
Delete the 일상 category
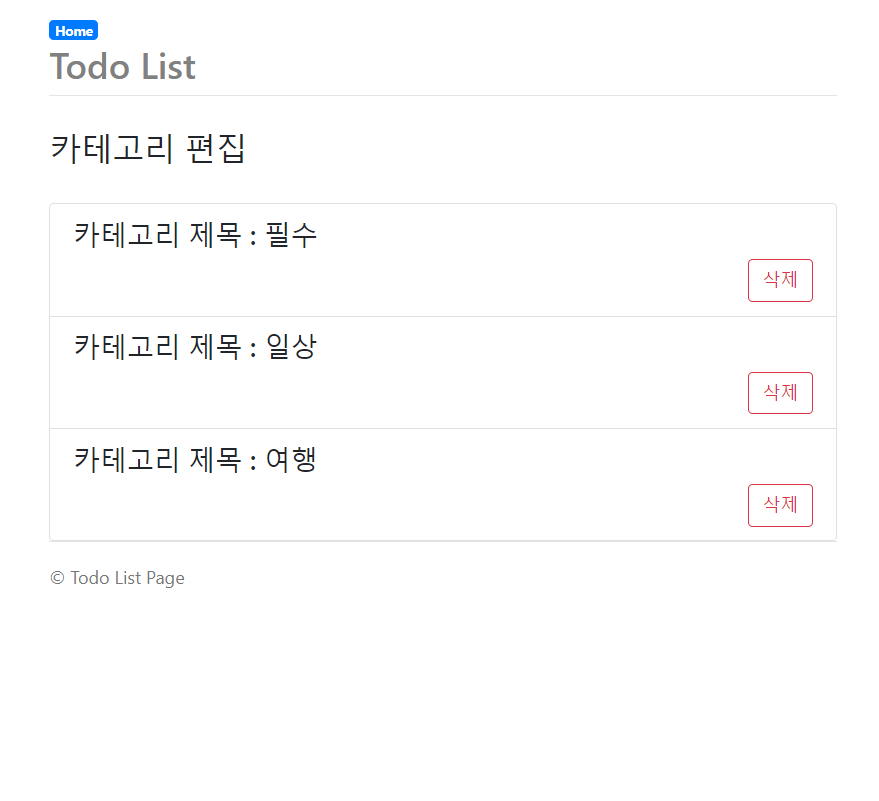coord(780,393)
